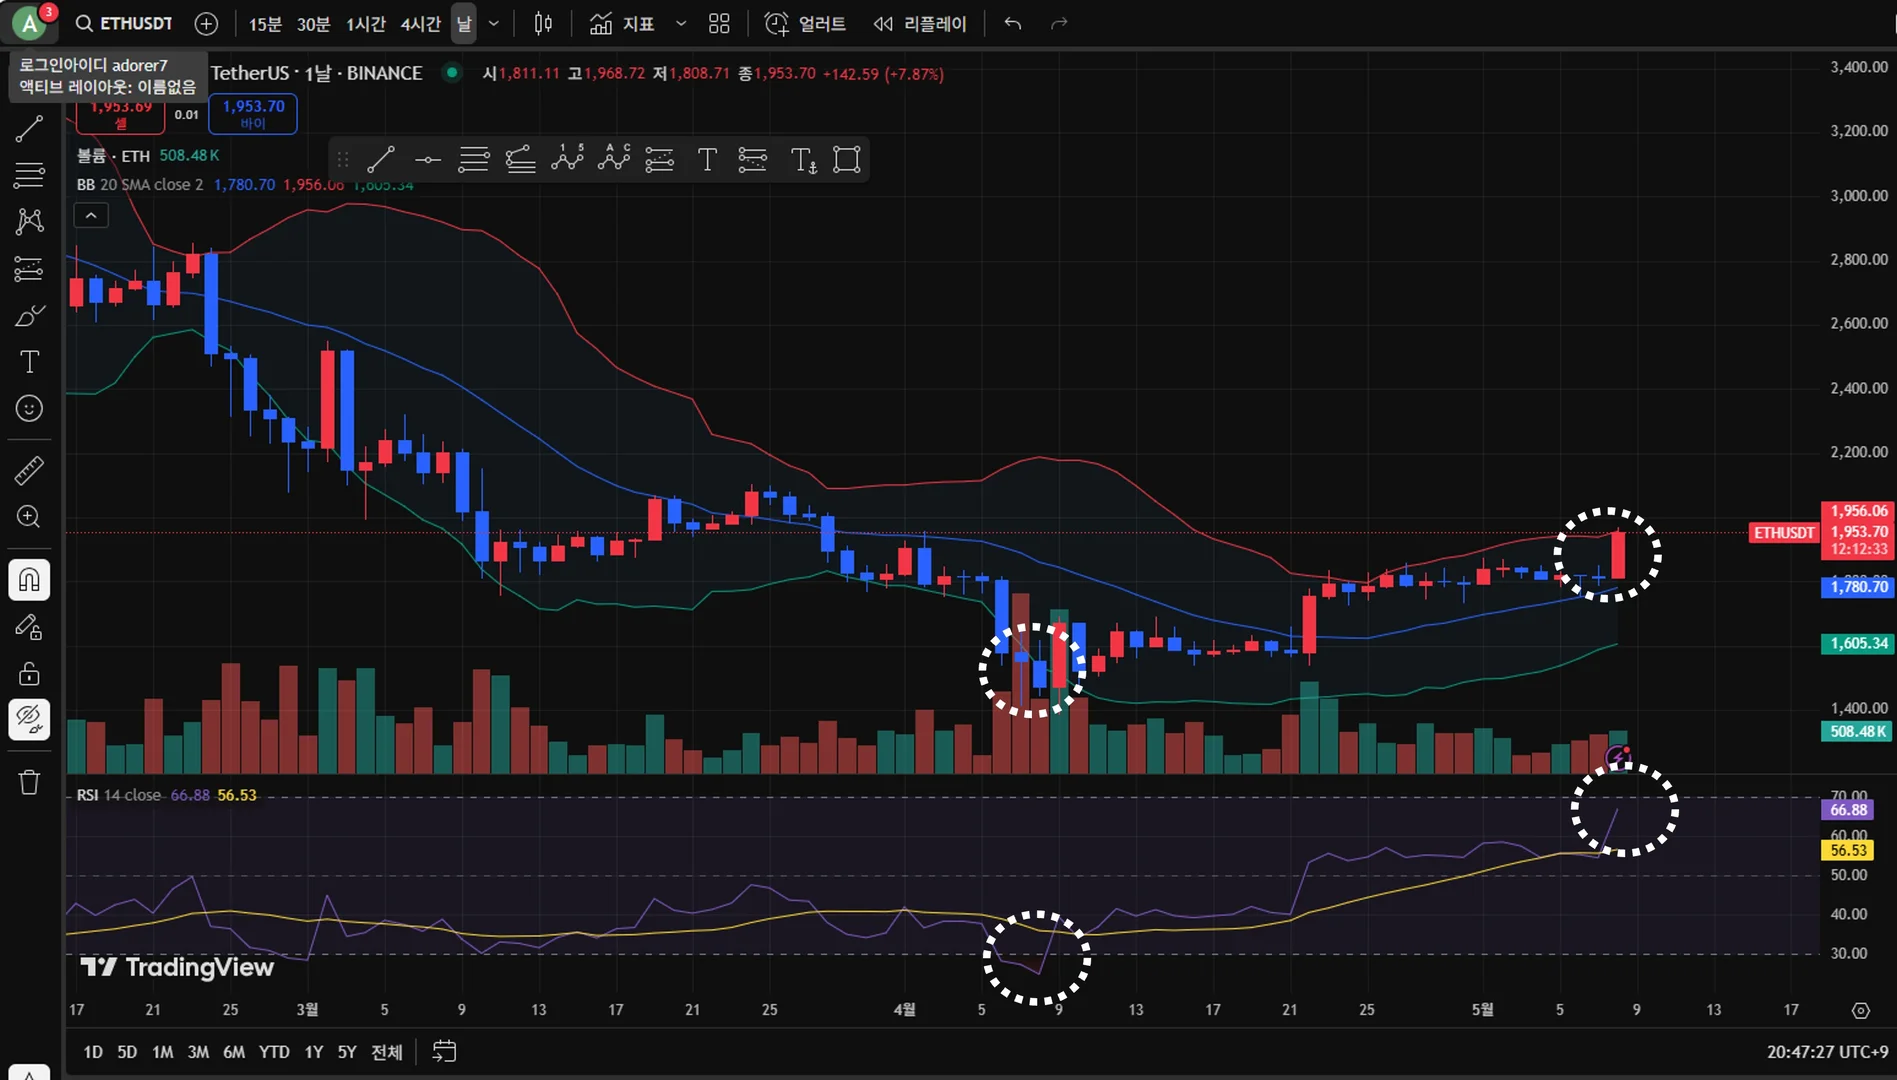This screenshot has width=1897, height=1080.
Task: Click the red sell price button
Action: (x=121, y=115)
